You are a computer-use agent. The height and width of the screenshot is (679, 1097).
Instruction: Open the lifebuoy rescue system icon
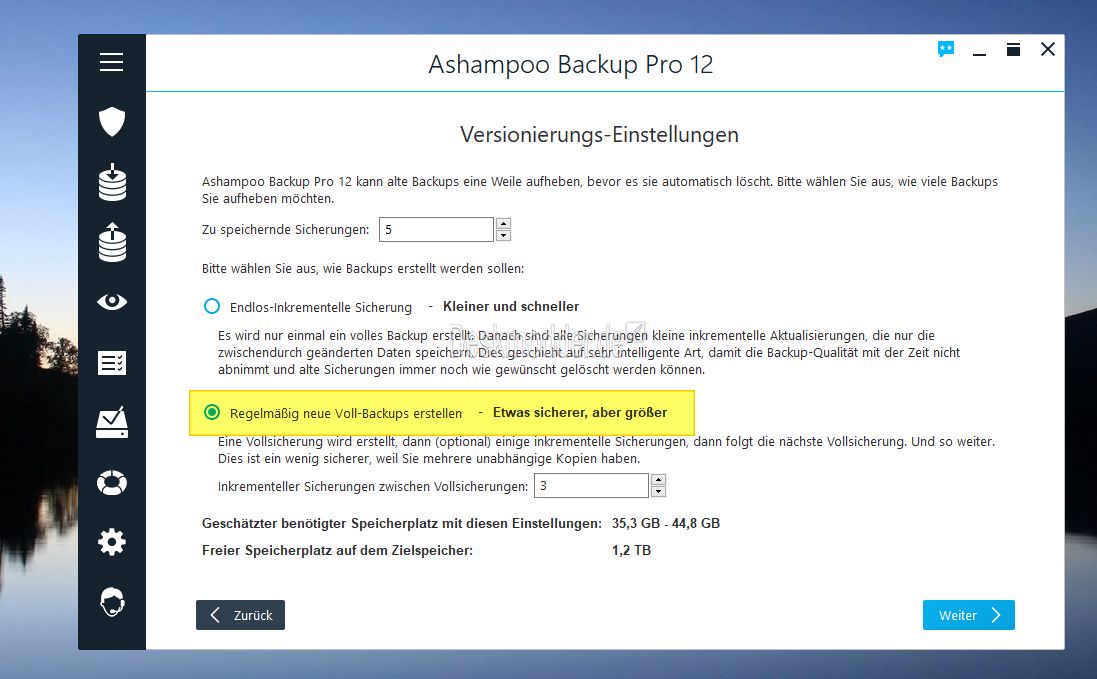(x=112, y=483)
